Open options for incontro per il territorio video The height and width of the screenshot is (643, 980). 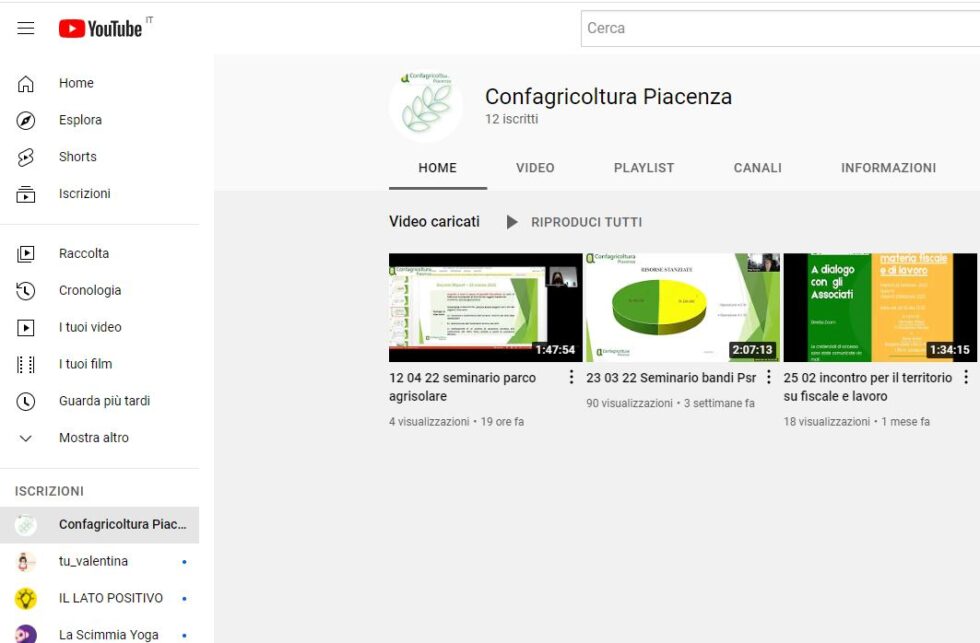click(x=966, y=377)
